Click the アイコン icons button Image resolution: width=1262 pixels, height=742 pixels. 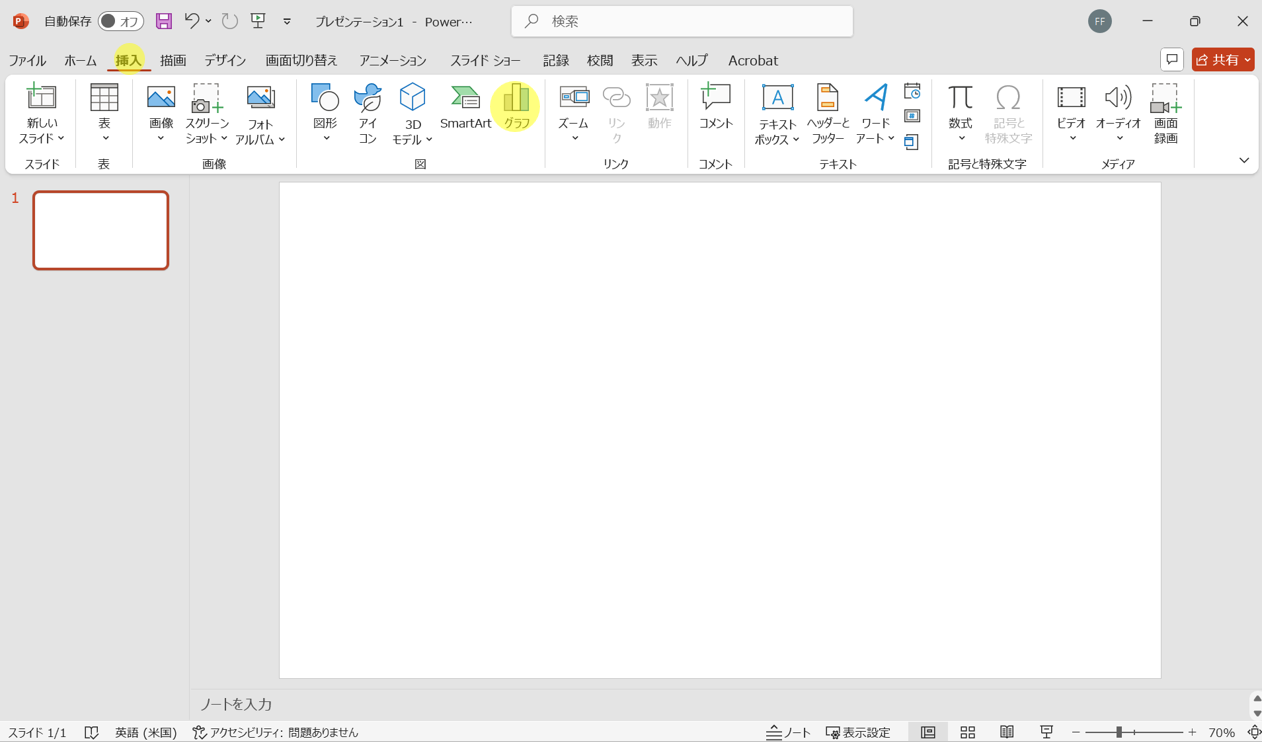pyautogui.click(x=368, y=113)
